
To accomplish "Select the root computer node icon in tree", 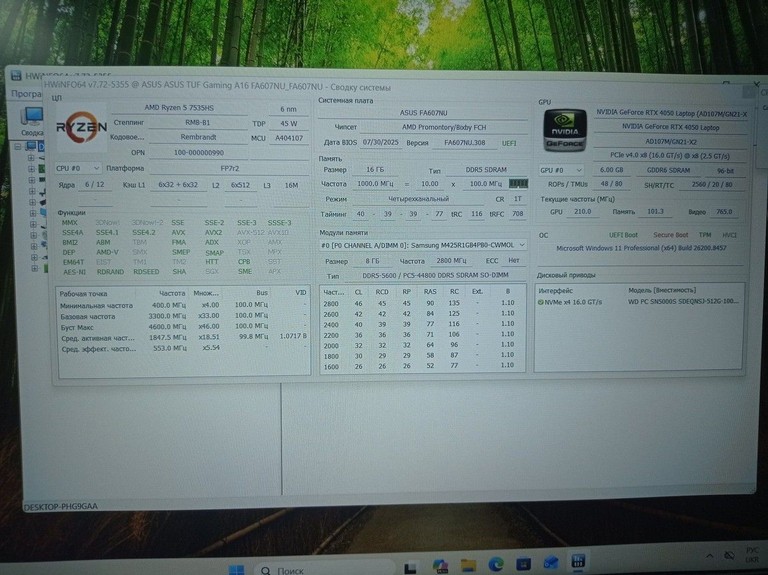I will click(32, 146).
